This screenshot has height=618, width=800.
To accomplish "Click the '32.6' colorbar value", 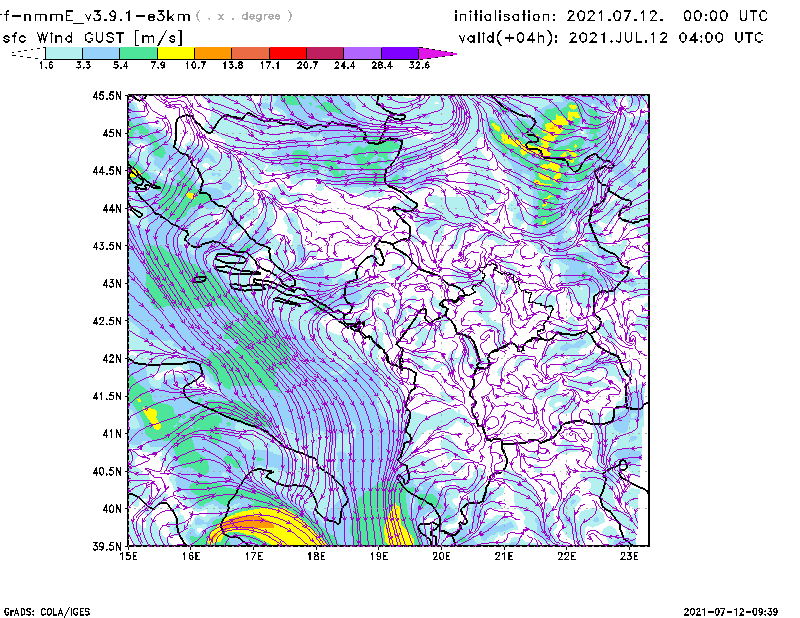I will coord(419,65).
